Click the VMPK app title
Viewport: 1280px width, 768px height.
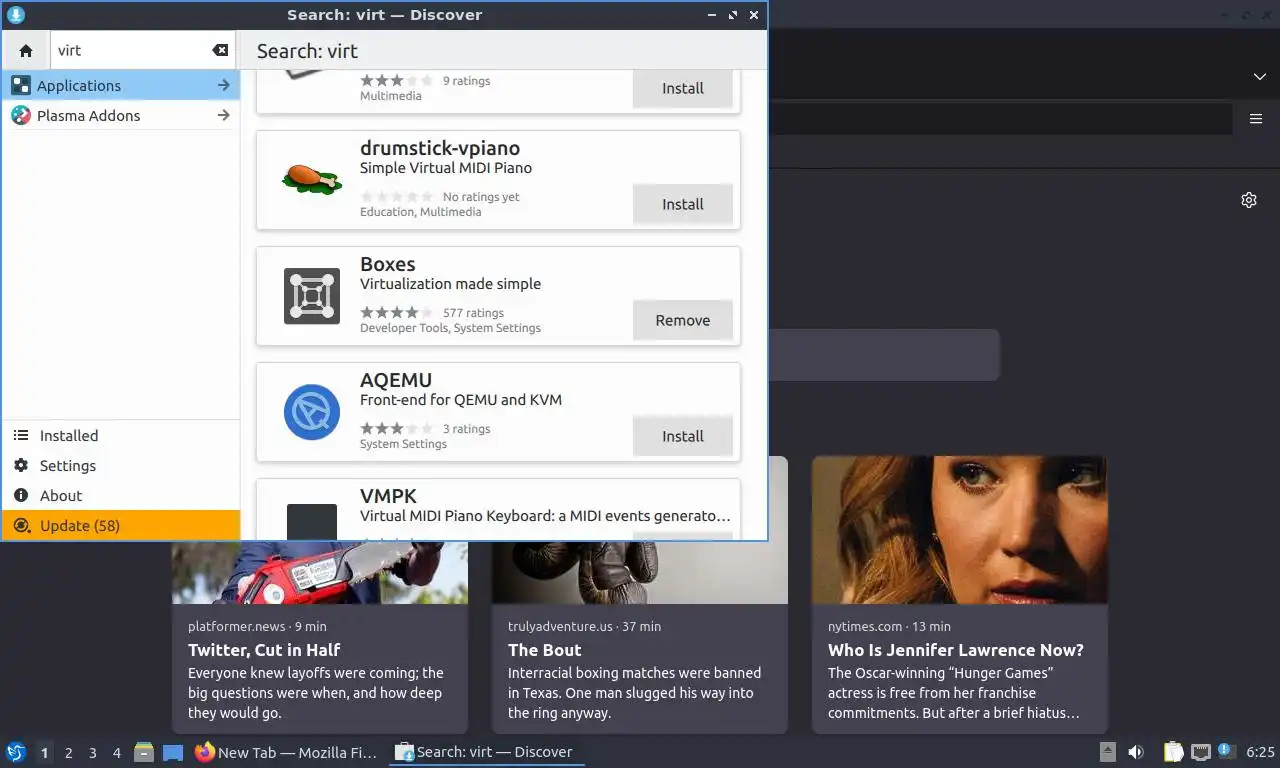coord(388,496)
